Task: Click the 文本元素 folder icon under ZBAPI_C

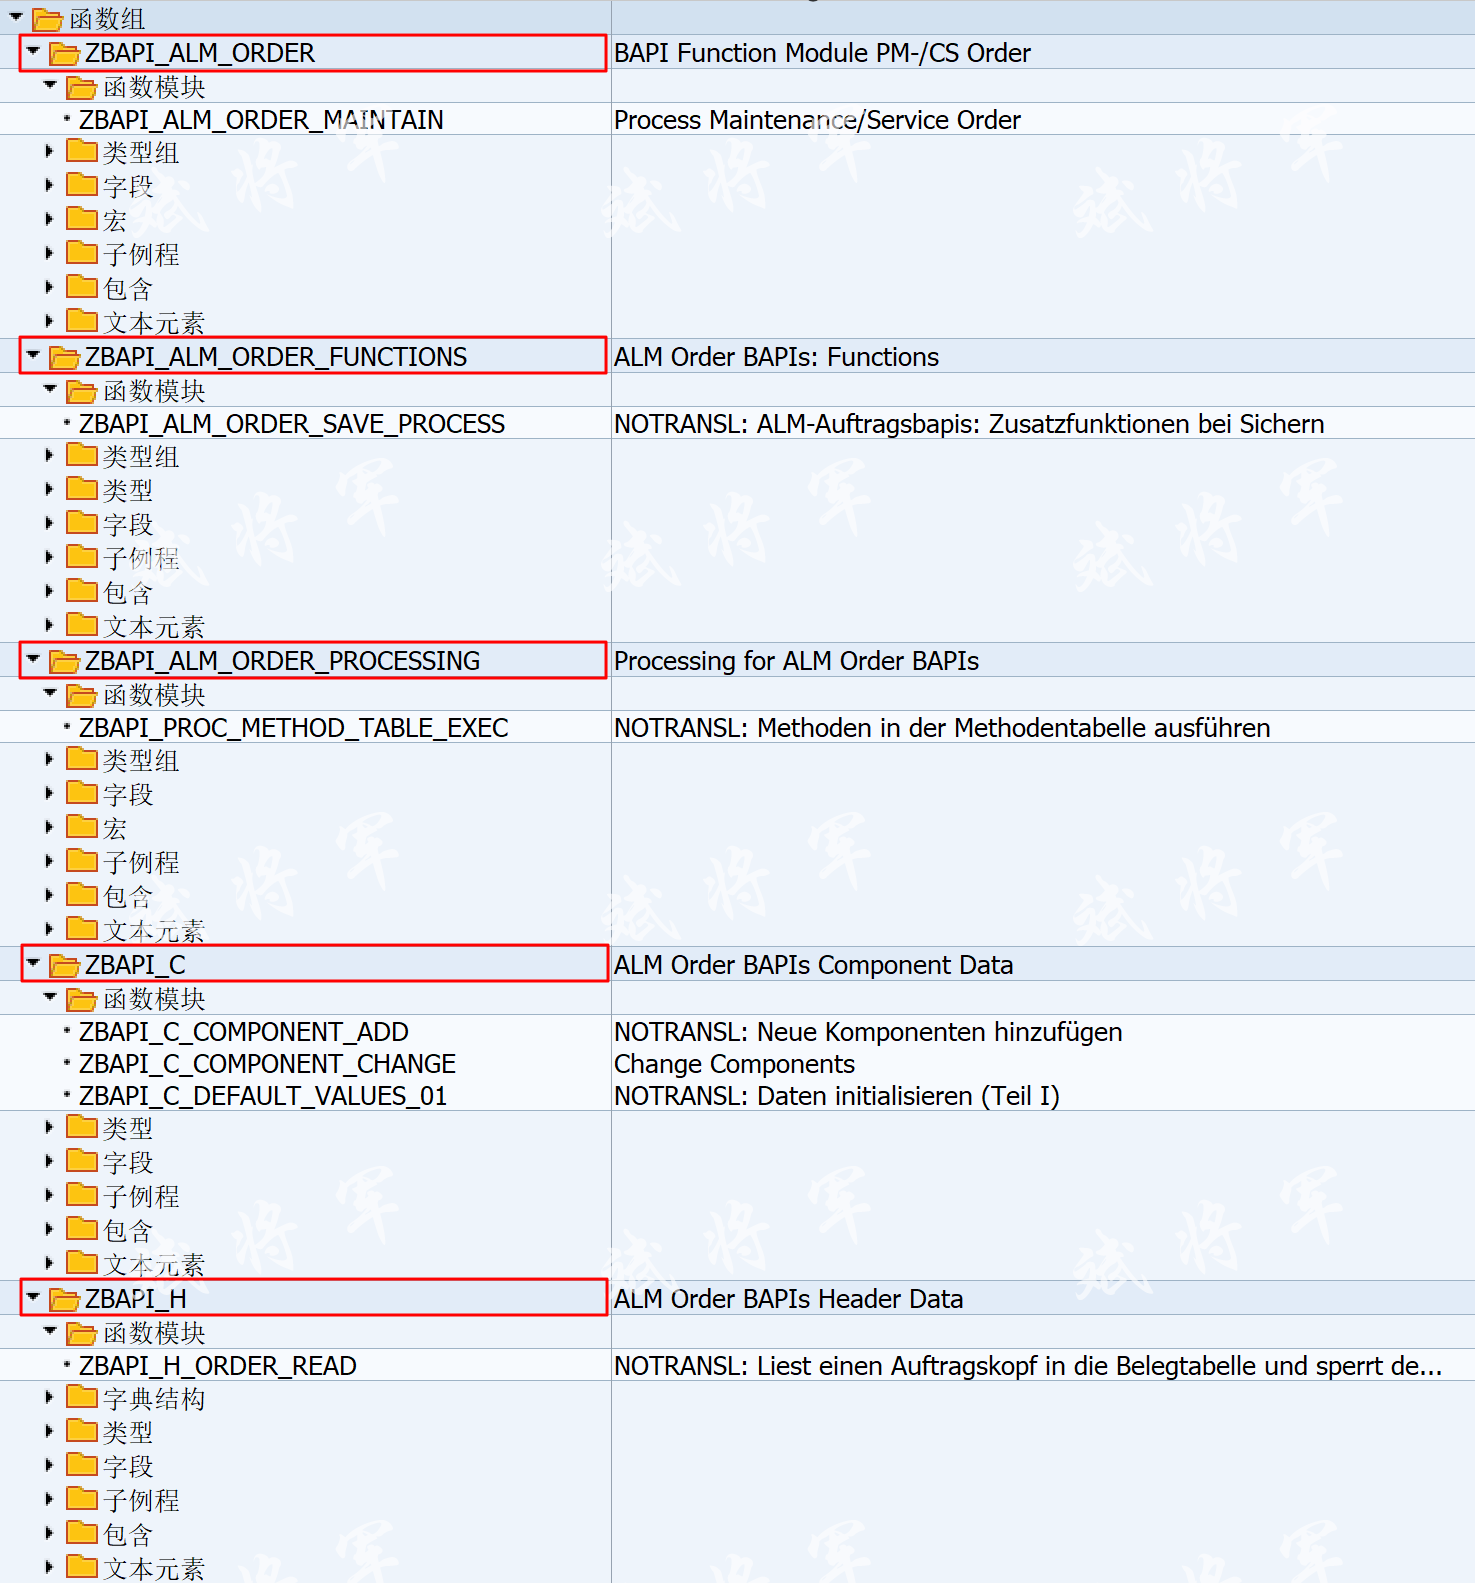Action: 81,1263
